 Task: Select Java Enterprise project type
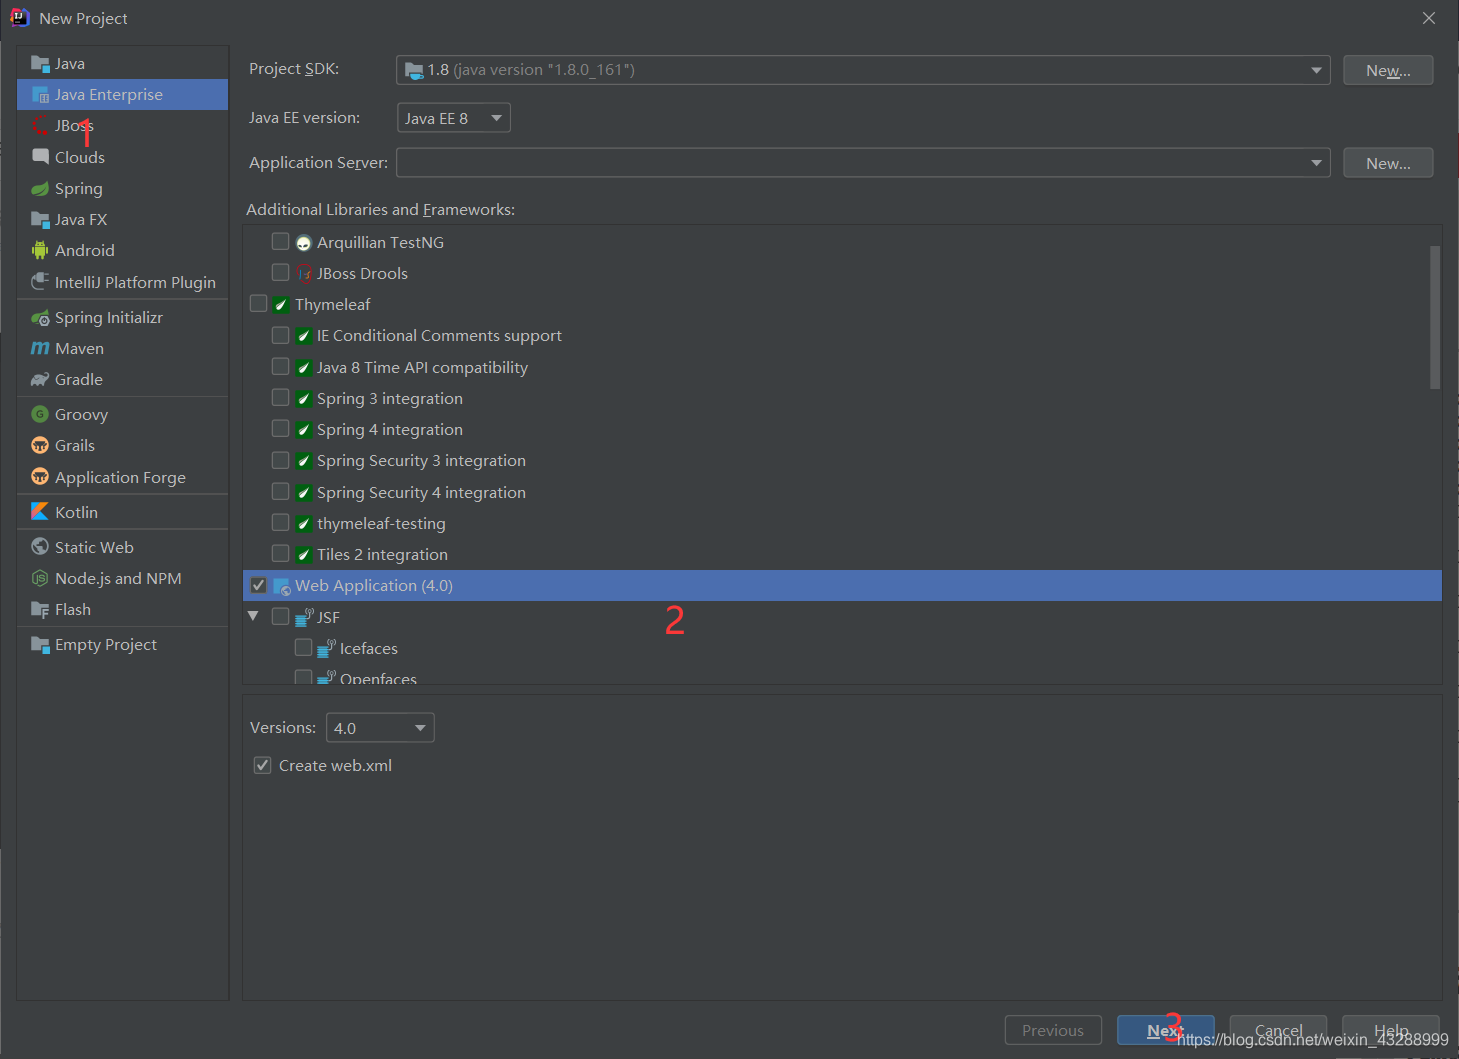tap(122, 95)
